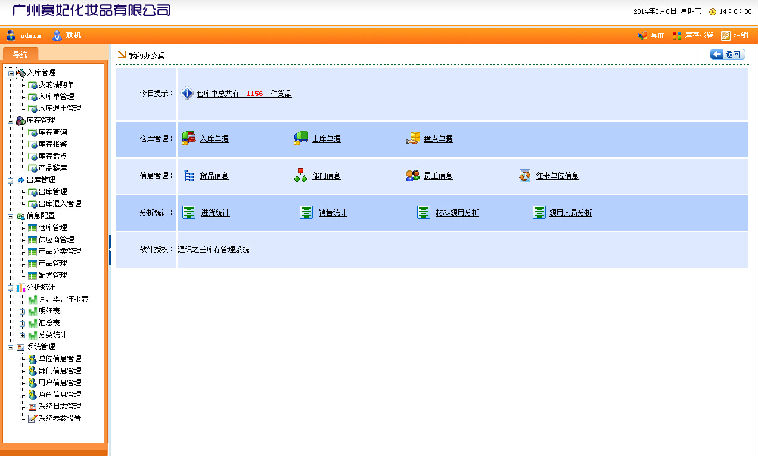Screen dimensions: 758x456
Task: Open the first child under the second root node
Action: pos(53,132)
